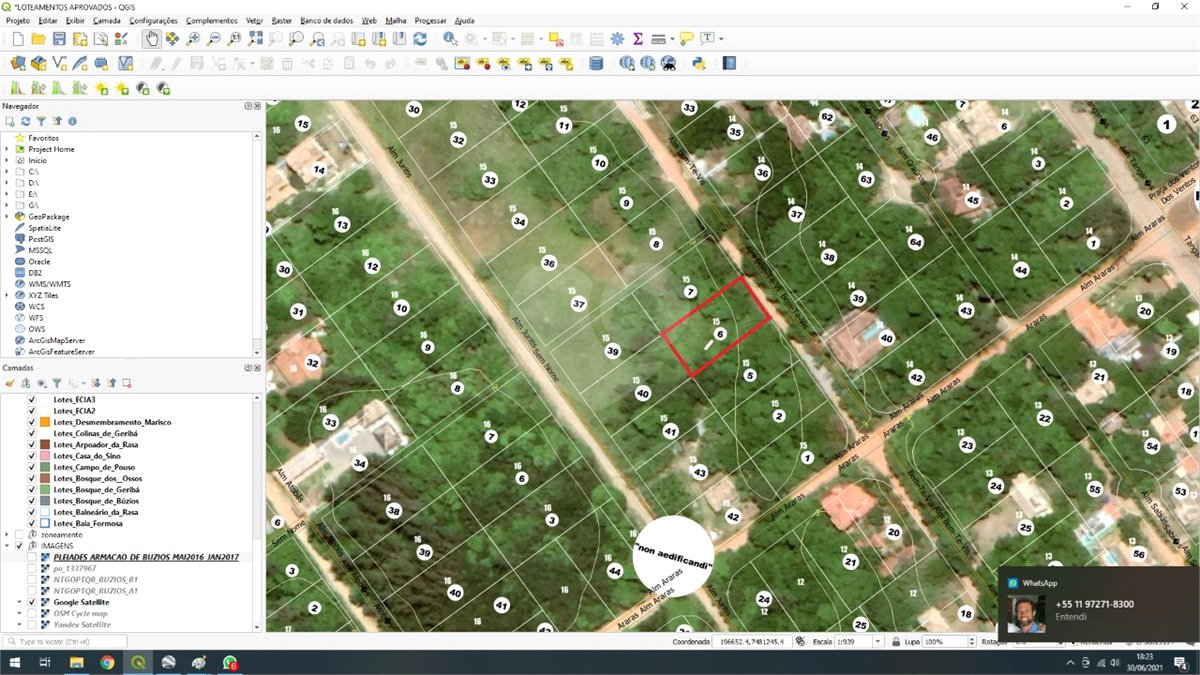Click the Filter Legend funnel icon in Camadas
The width and height of the screenshot is (1200, 675).
[x=57, y=383]
